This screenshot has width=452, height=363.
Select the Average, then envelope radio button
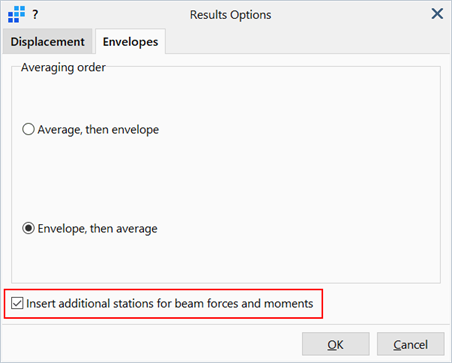pos(28,129)
